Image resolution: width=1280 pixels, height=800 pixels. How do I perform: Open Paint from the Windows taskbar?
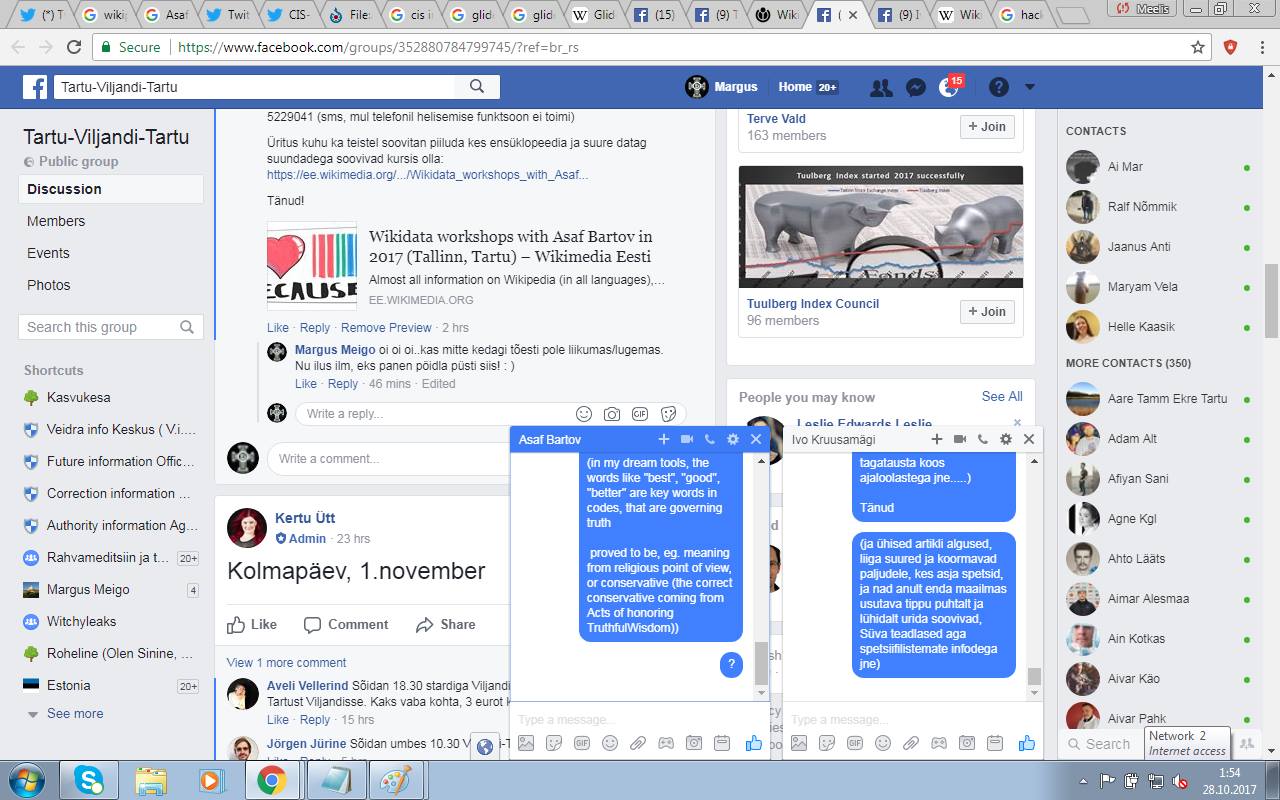[397, 780]
